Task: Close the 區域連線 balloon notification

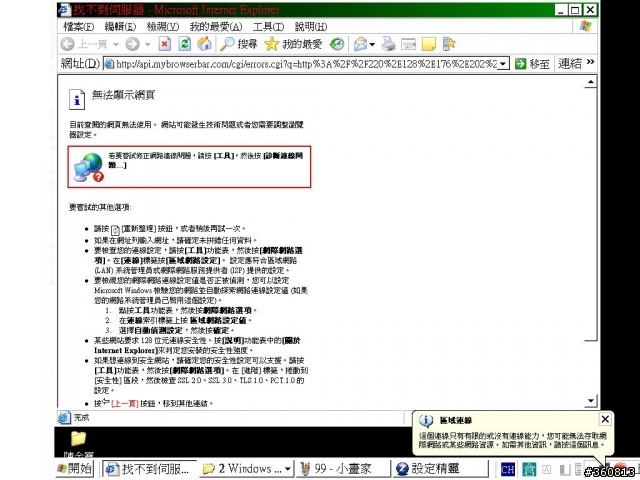Action: tap(605, 419)
